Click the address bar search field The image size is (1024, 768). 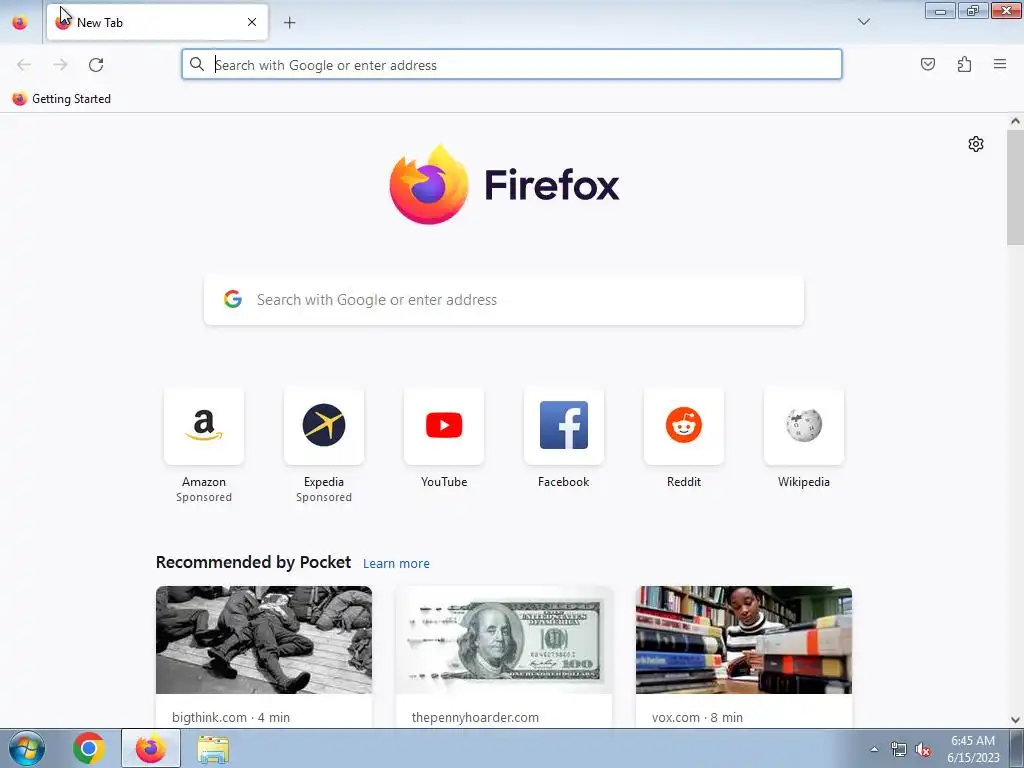(511, 65)
